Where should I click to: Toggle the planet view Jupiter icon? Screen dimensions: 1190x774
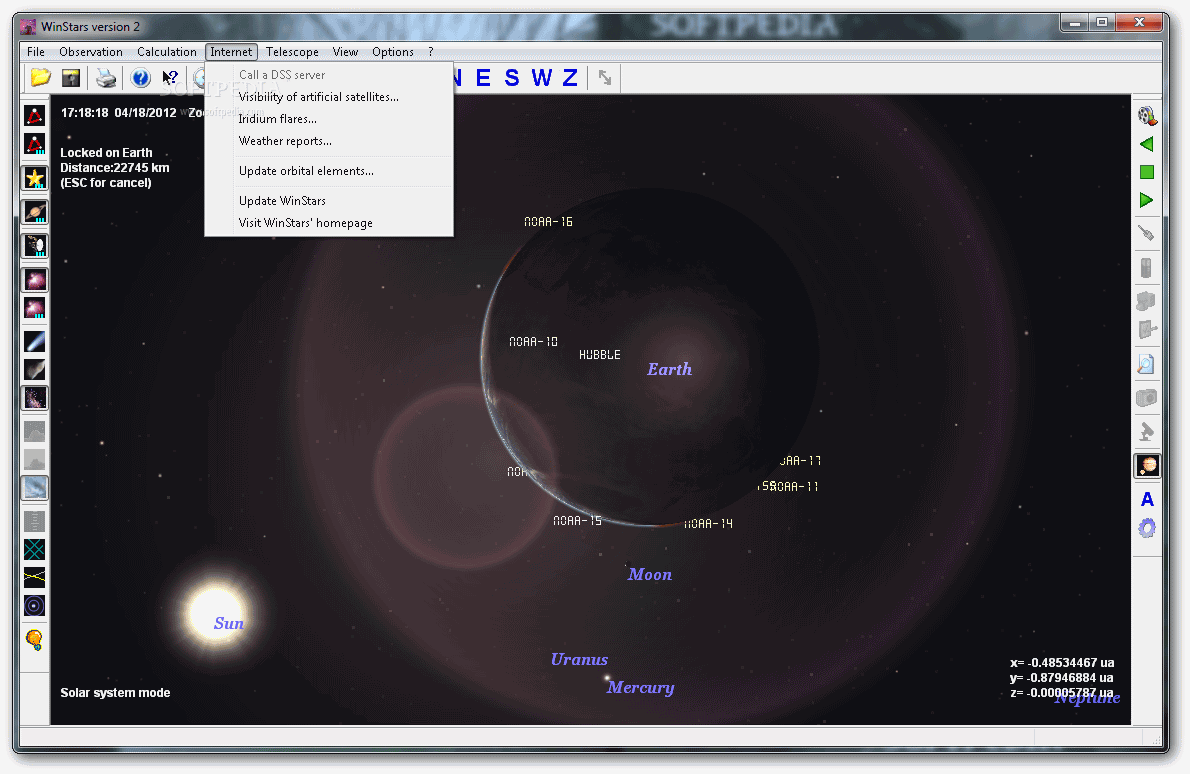click(1147, 465)
